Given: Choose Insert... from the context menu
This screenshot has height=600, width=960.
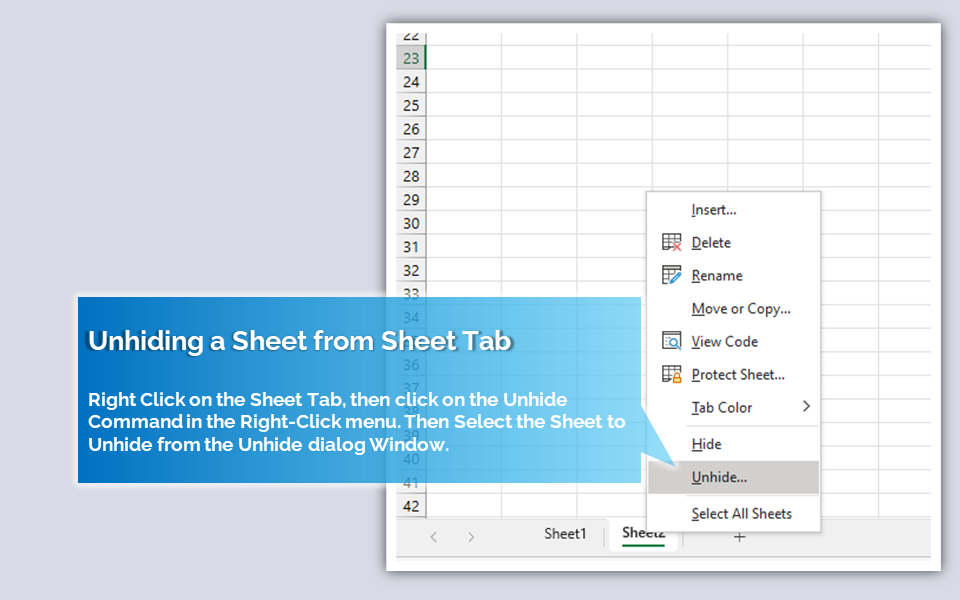Looking at the screenshot, I should point(713,210).
